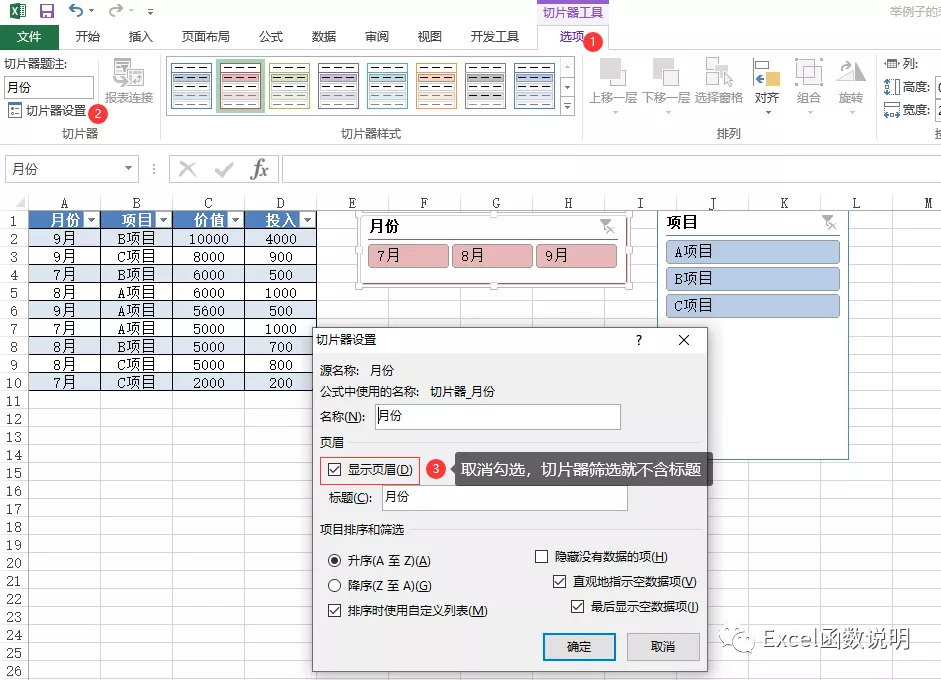
Task: Click the formula bar cancel X icon
Action: click(188, 169)
